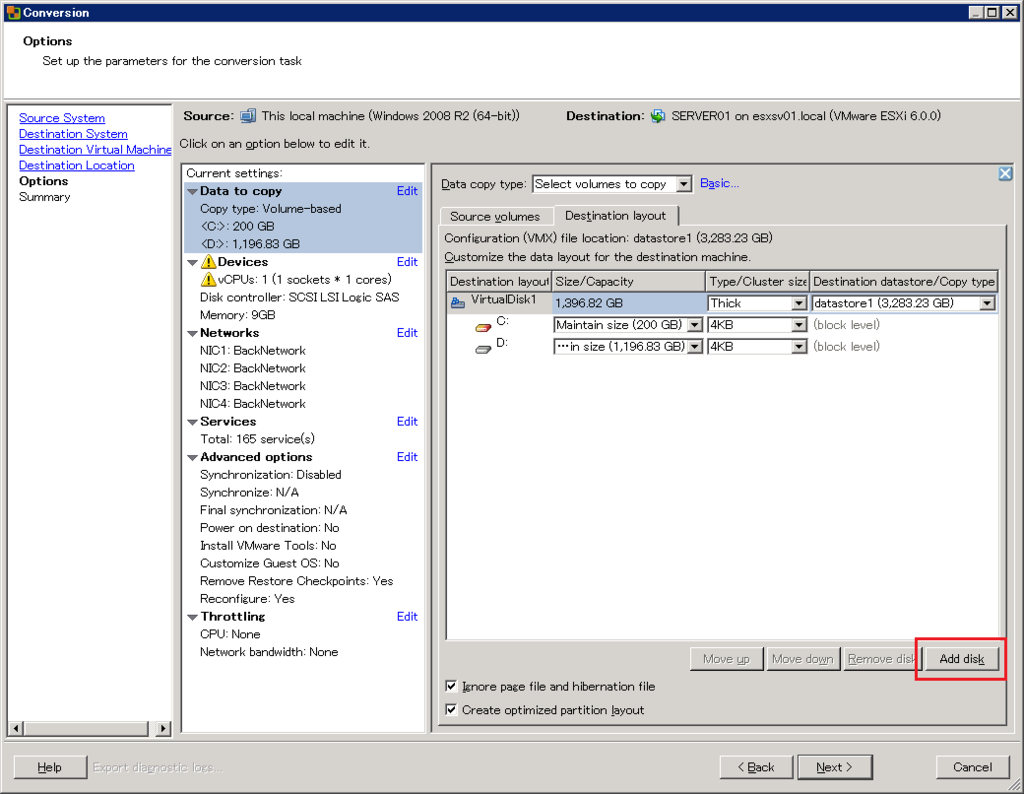1024x794 pixels.
Task: Click the Destination layout column header
Action: click(x=499, y=281)
